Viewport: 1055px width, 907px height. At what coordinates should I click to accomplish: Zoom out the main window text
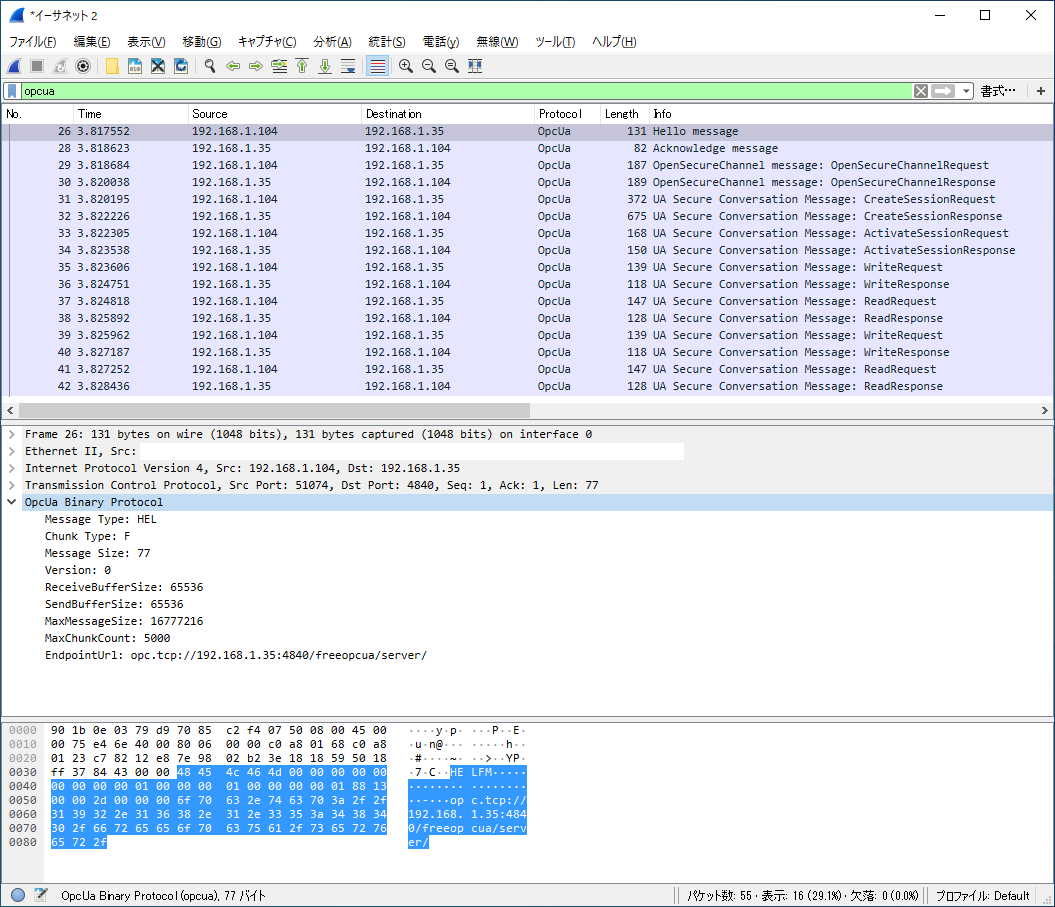pyautogui.click(x=429, y=66)
